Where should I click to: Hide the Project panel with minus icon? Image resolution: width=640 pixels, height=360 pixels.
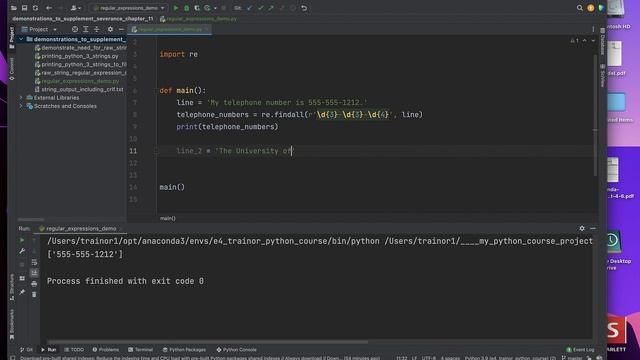(121, 29)
